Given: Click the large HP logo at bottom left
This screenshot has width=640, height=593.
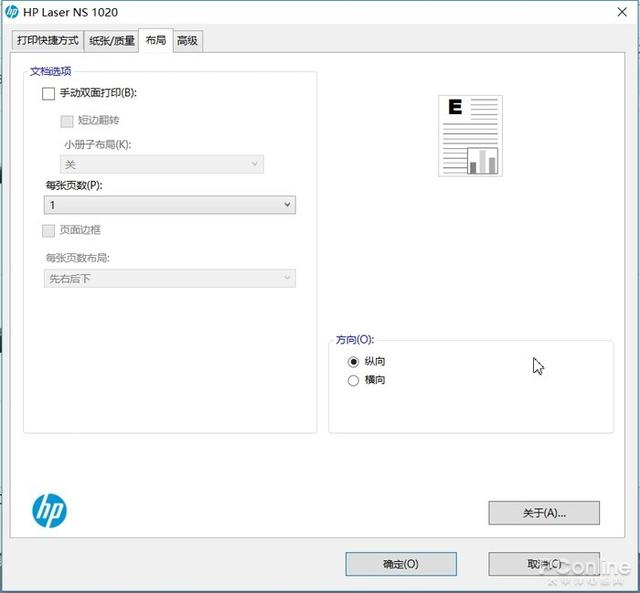Looking at the screenshot, I should tap(49, 511).
